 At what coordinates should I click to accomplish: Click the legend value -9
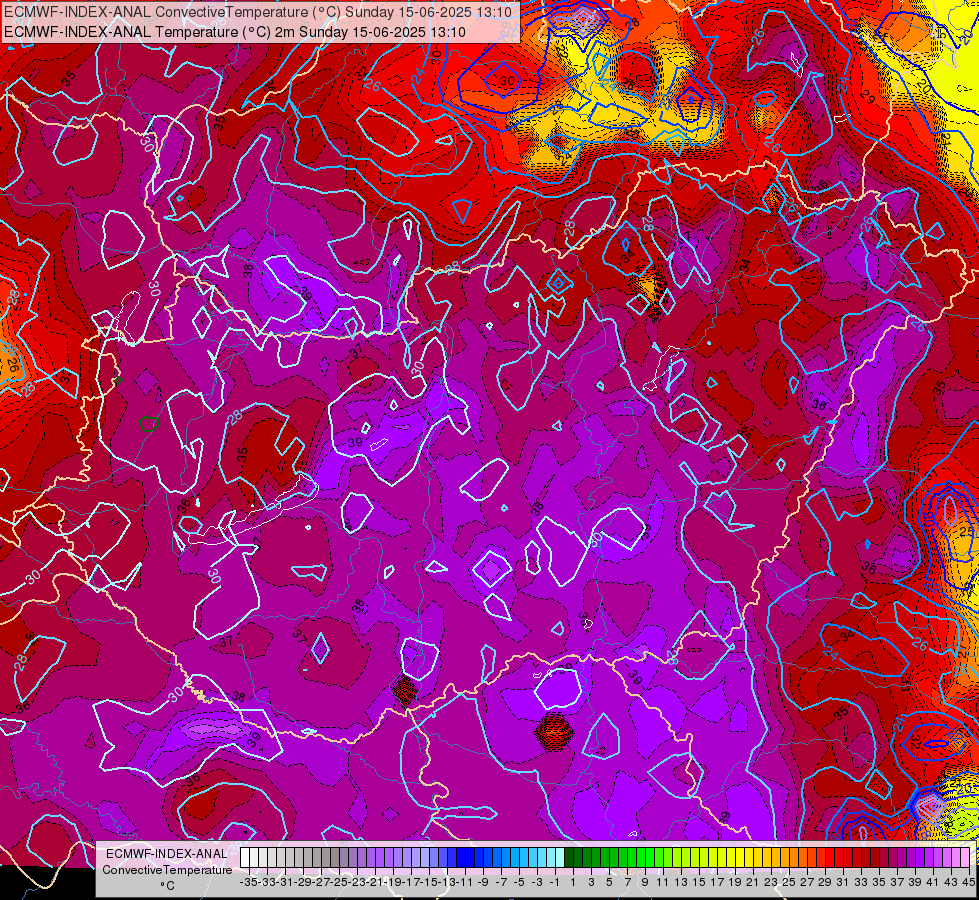[483, 883]
